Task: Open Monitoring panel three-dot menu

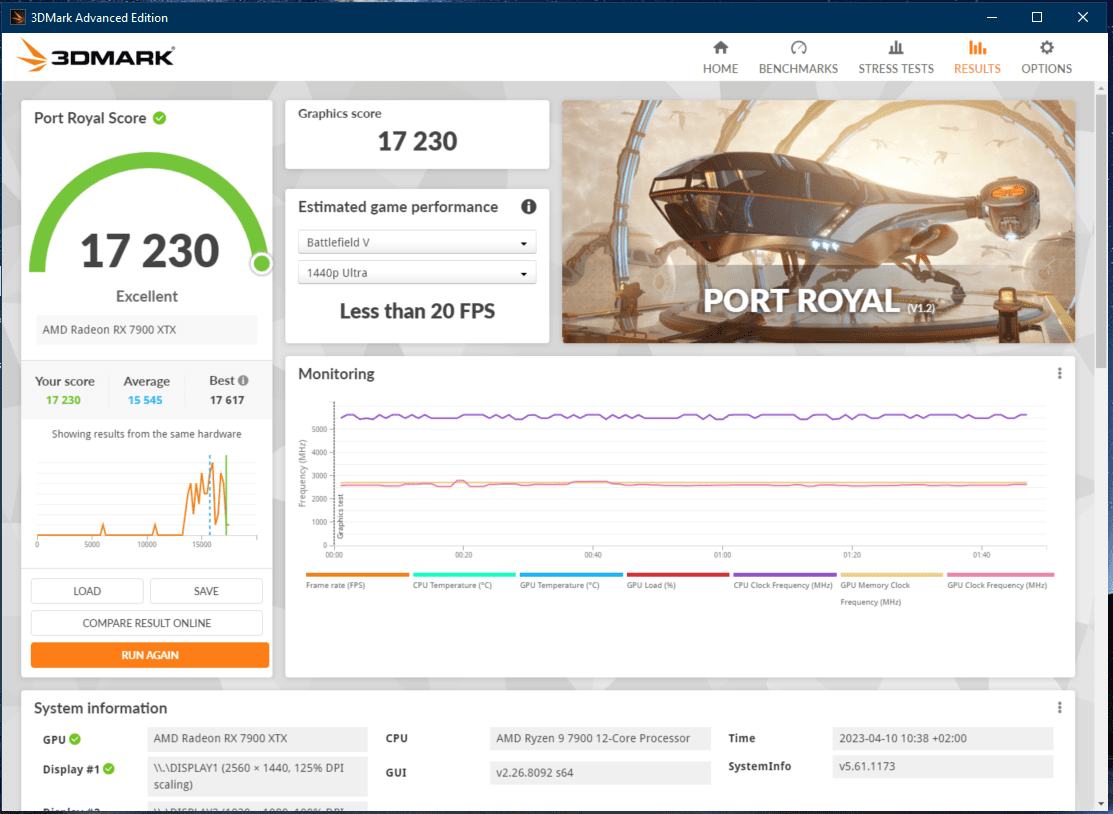Action: 1059,373
